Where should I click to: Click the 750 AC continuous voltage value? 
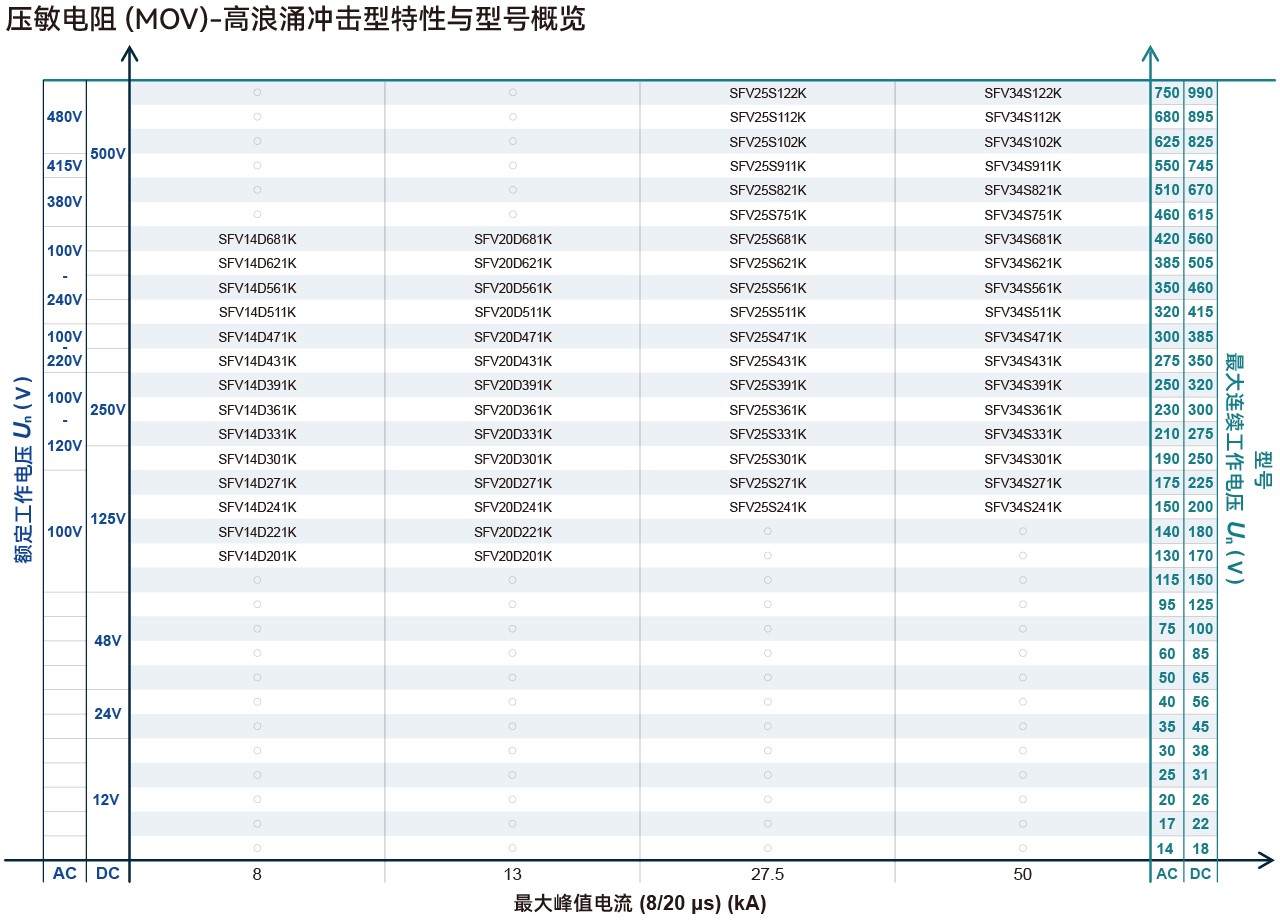(x=1166, y=93)
